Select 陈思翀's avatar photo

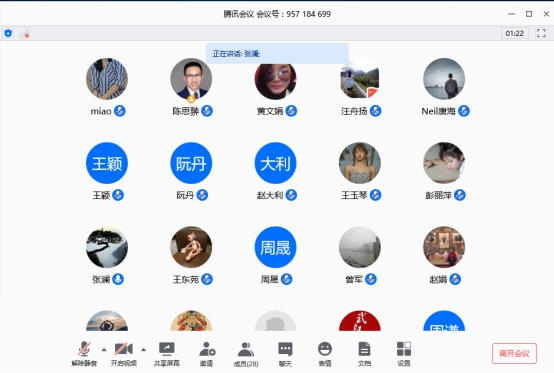[191, 79]
